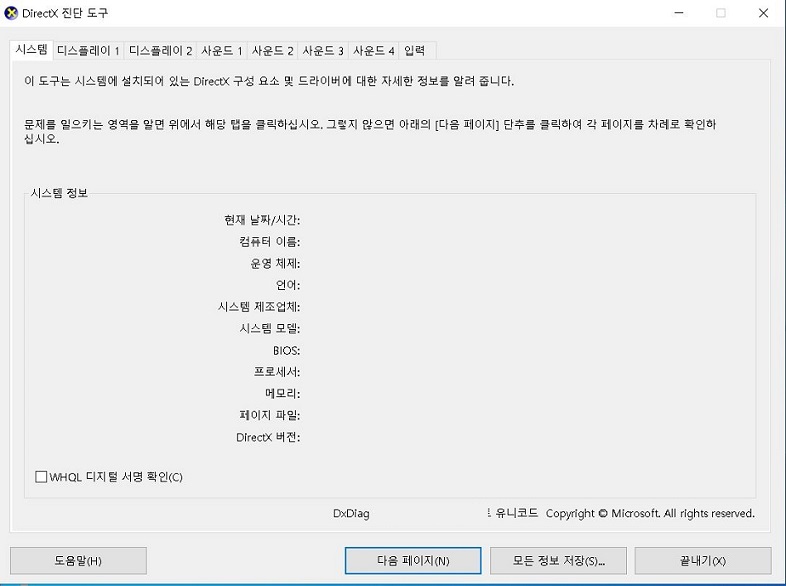Screen dimensions: 786x586
Task: Click the 페이지 파일 label
Action: point(270,415)
